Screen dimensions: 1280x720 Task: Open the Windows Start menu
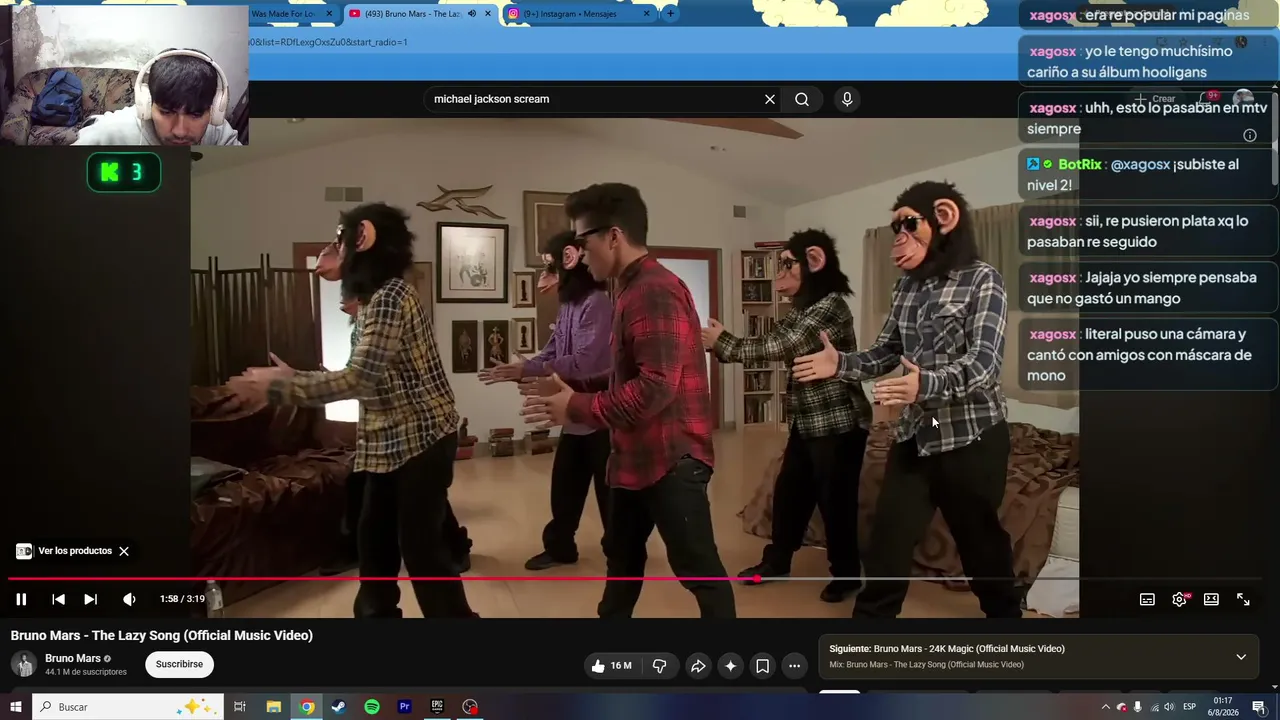tap(16, 707)
